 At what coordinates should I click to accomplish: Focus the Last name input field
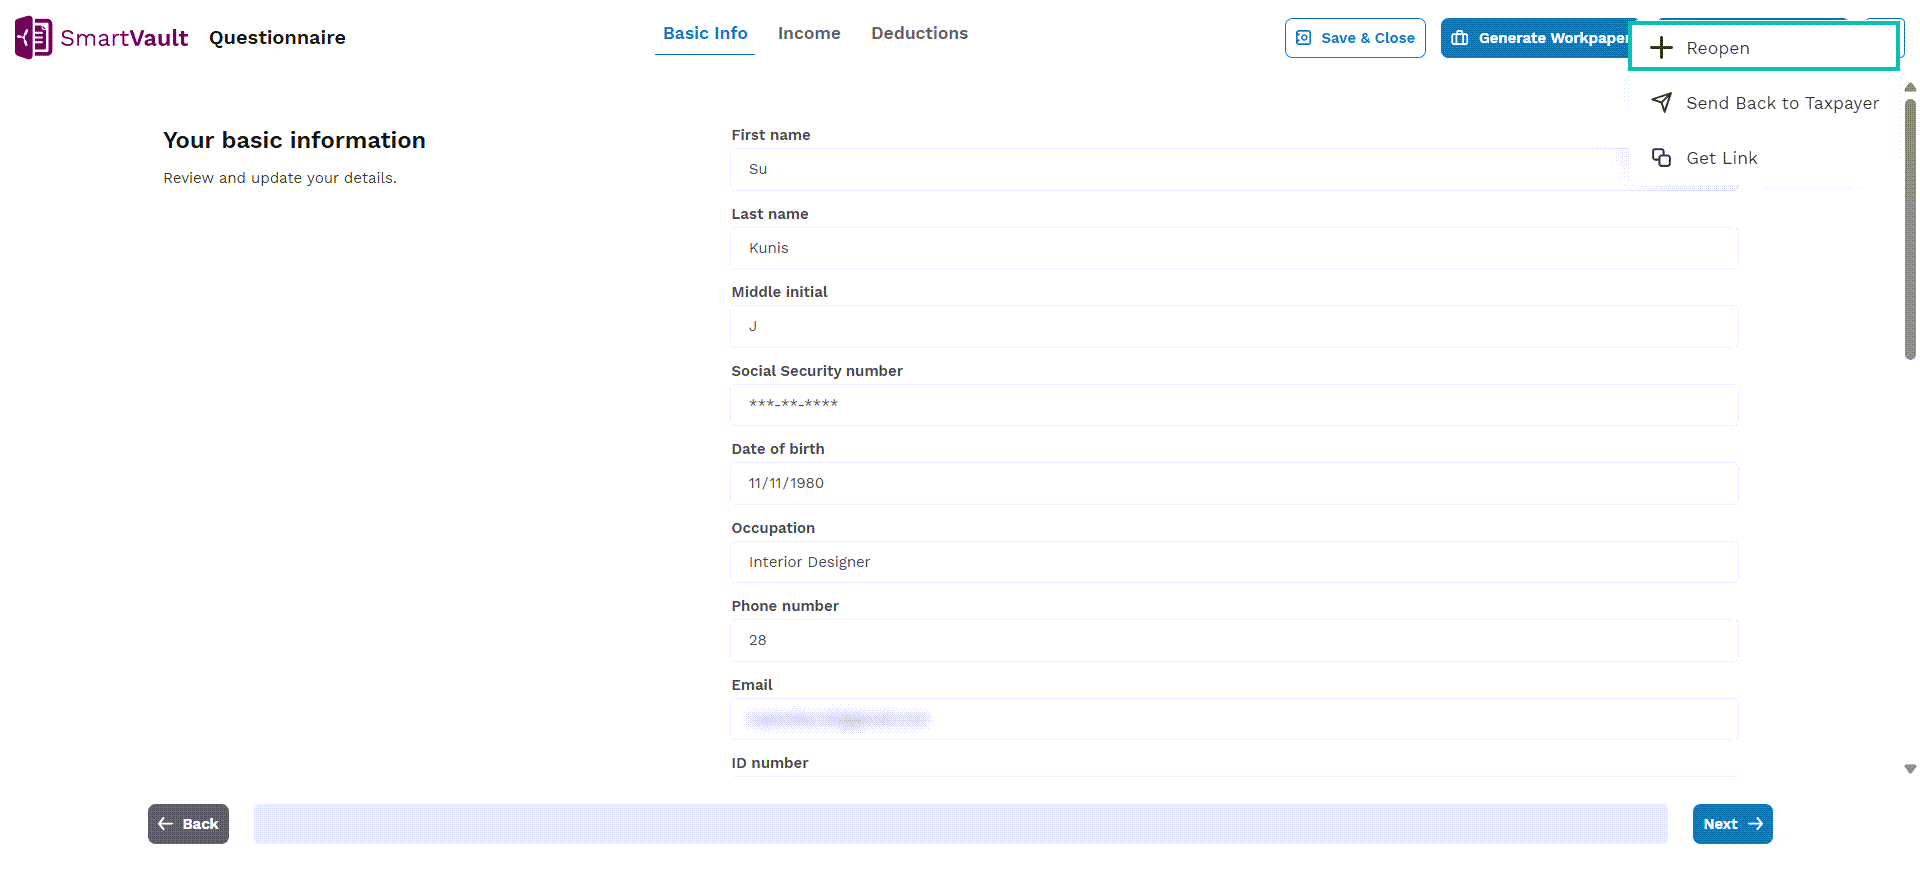tap(1234, 248)
